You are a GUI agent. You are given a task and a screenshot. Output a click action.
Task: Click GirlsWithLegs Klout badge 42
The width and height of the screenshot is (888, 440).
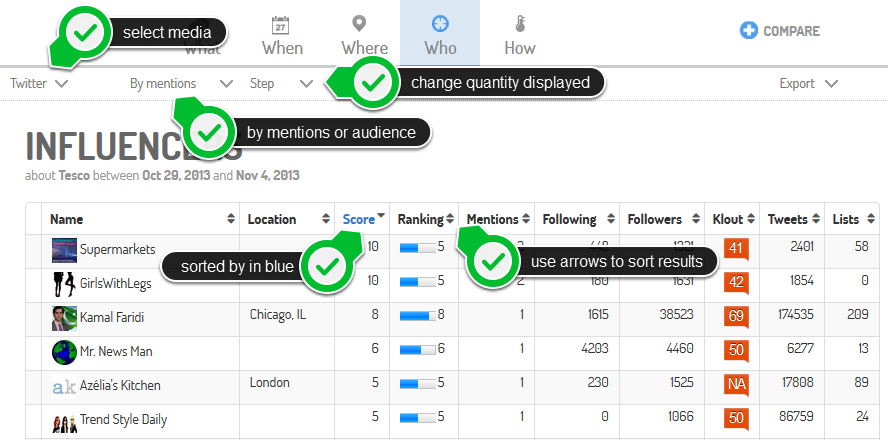tap(736, 283)
